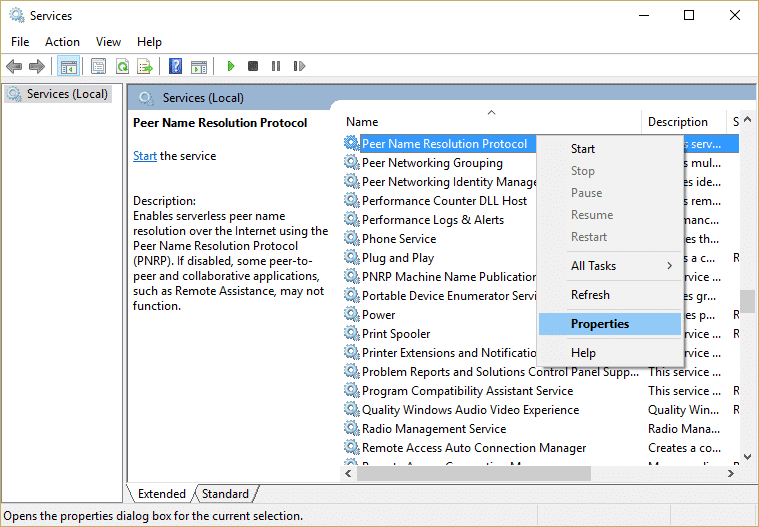The height and width of the screenshot is (527, 759).
Task: Click gear icon beside Print Spooler
Action: [351, 333]
